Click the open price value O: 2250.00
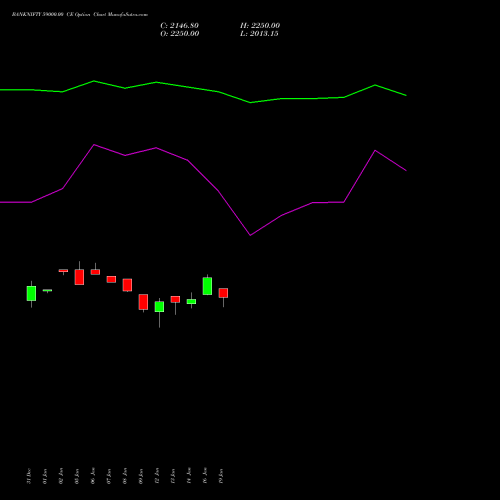Viewport: 500px width, 500px height. [x=180, y=34]
